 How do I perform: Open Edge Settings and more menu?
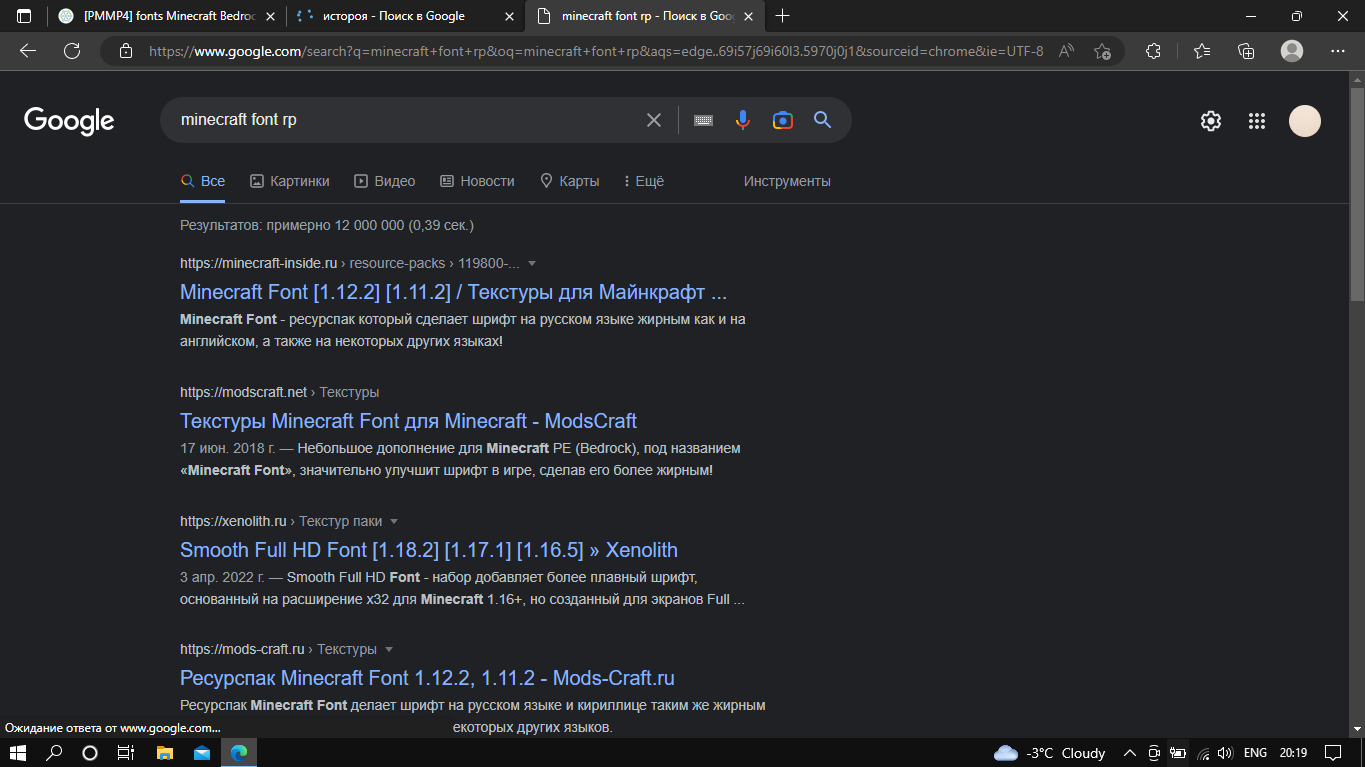pos(1338,51)
